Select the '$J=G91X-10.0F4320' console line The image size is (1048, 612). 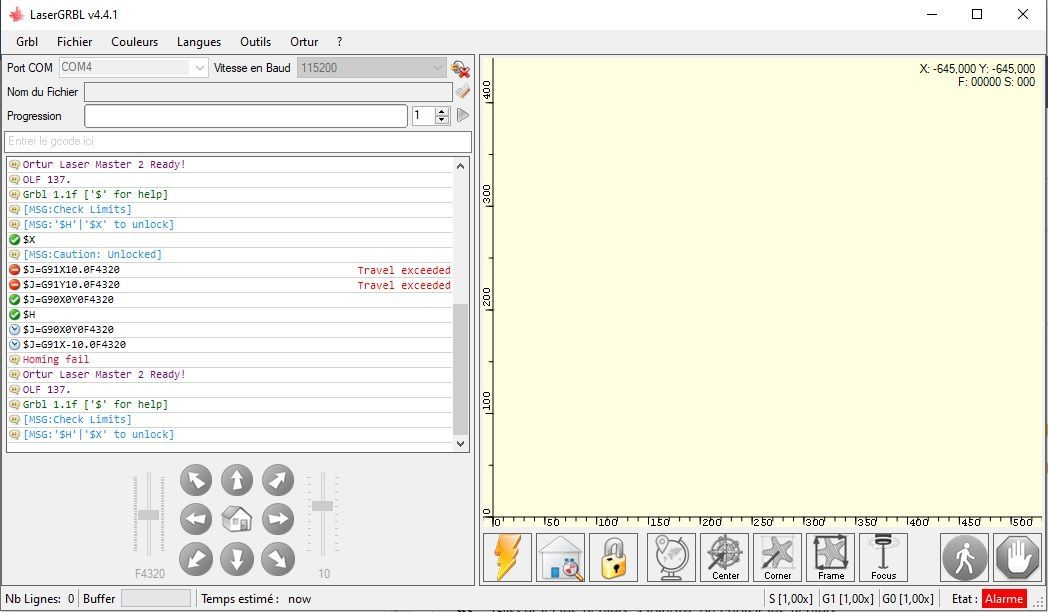[x=230, y=344]
